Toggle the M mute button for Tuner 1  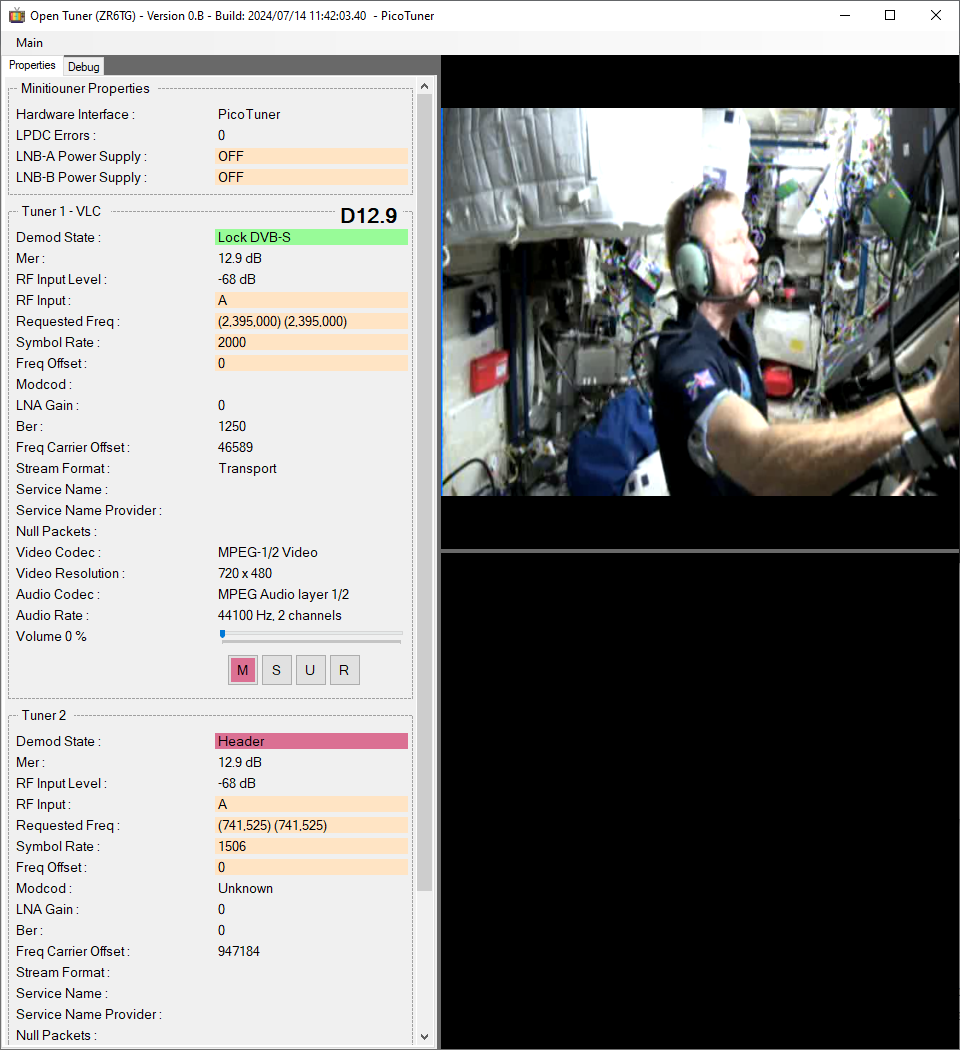243,670
